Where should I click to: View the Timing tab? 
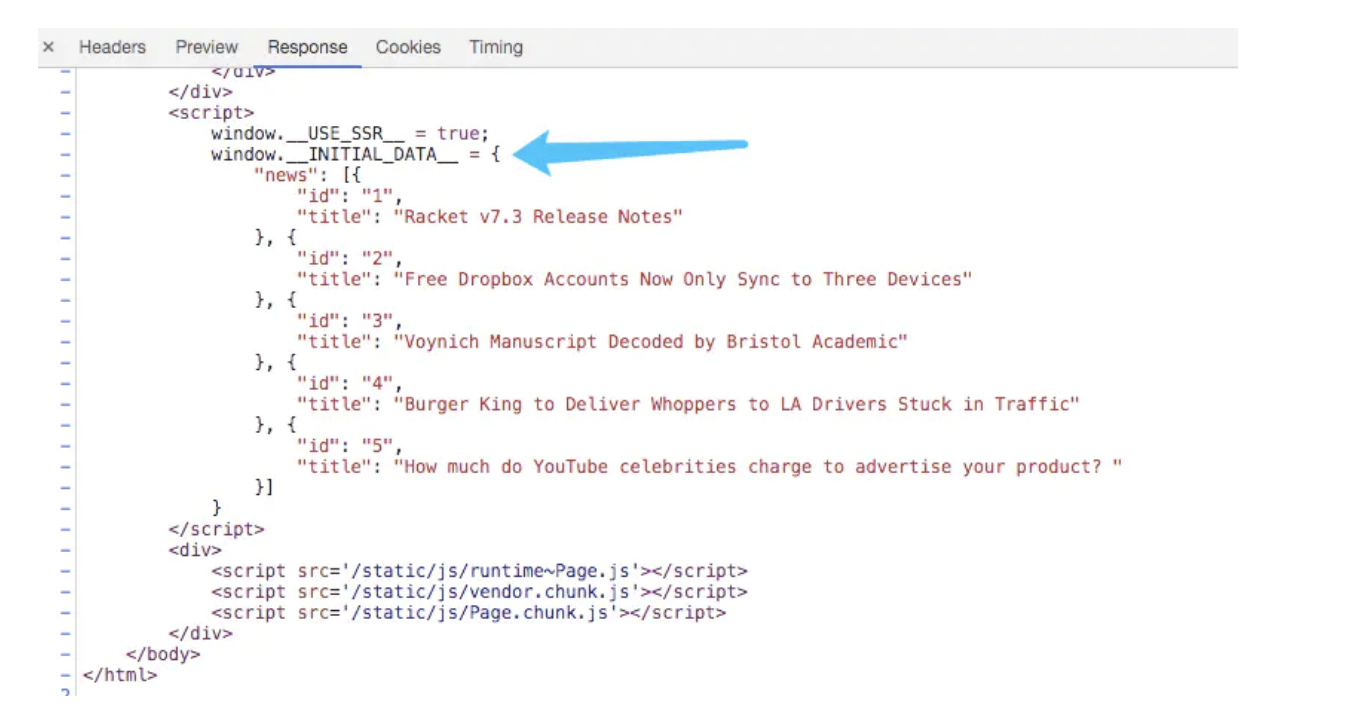[496, 47]
